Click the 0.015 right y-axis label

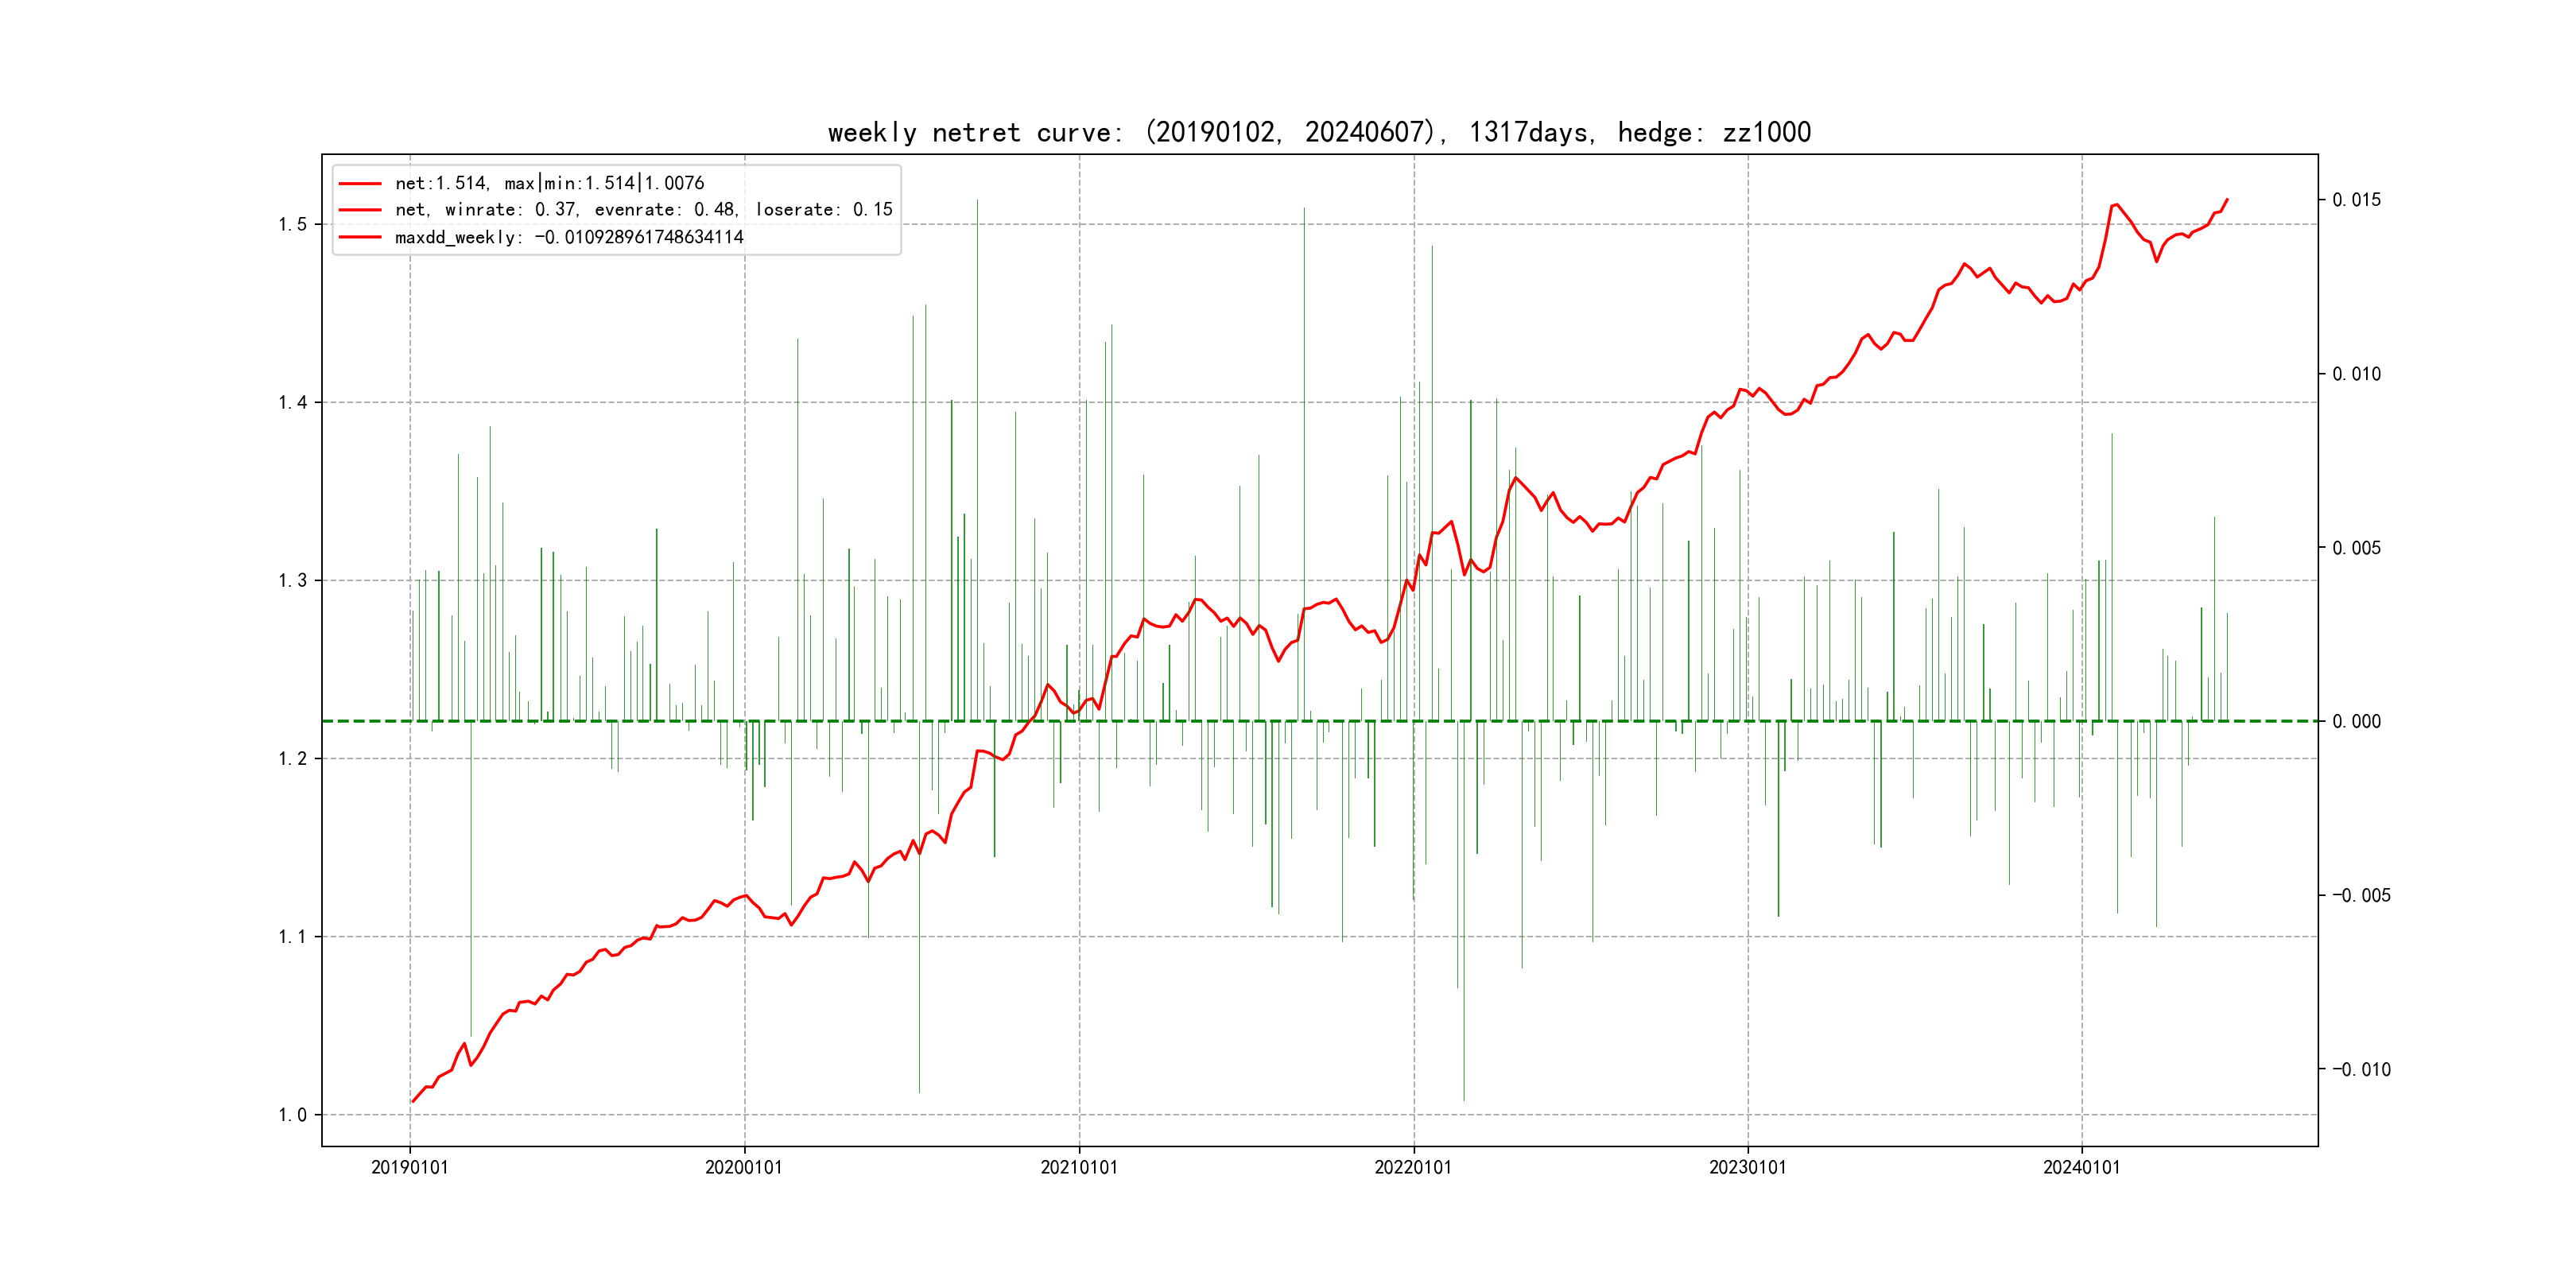coord(2356,200)
